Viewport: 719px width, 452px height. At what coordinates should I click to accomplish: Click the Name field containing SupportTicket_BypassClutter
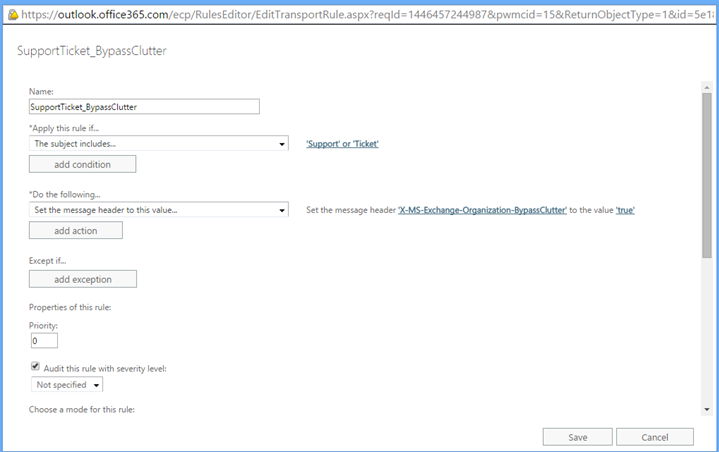(x=144, y=107)
